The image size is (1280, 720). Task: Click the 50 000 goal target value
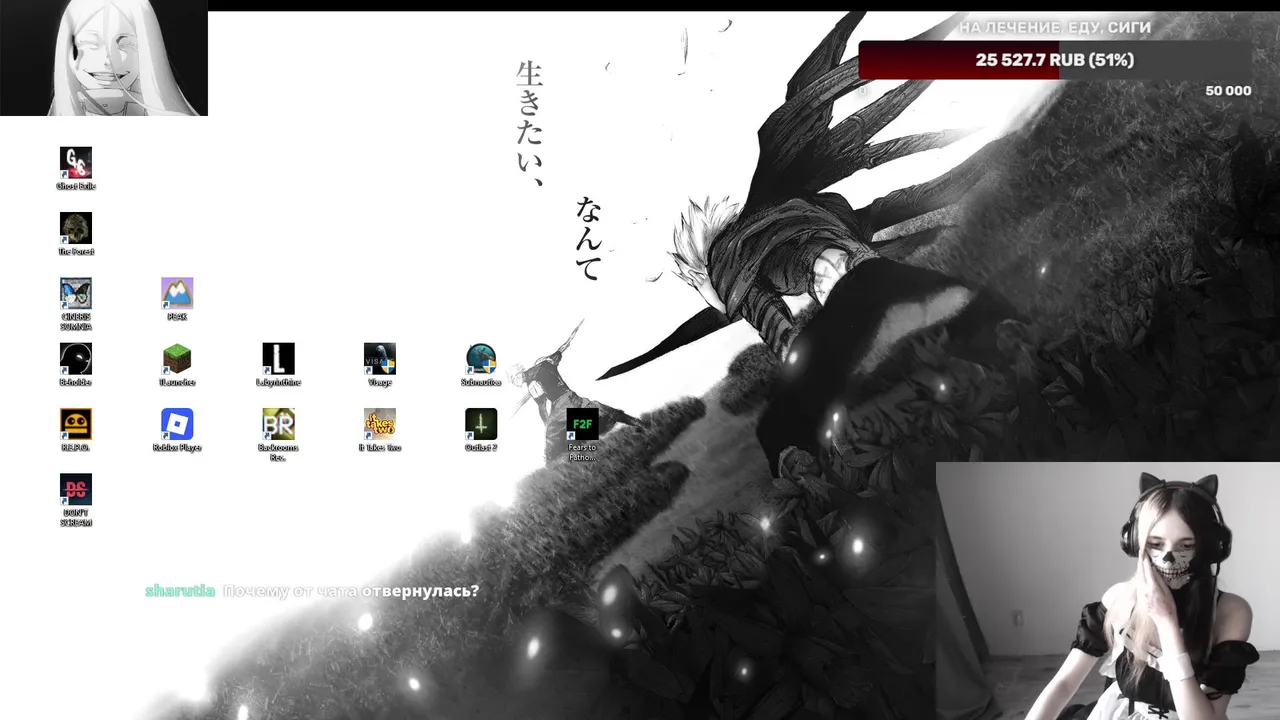pos(1228,91)
